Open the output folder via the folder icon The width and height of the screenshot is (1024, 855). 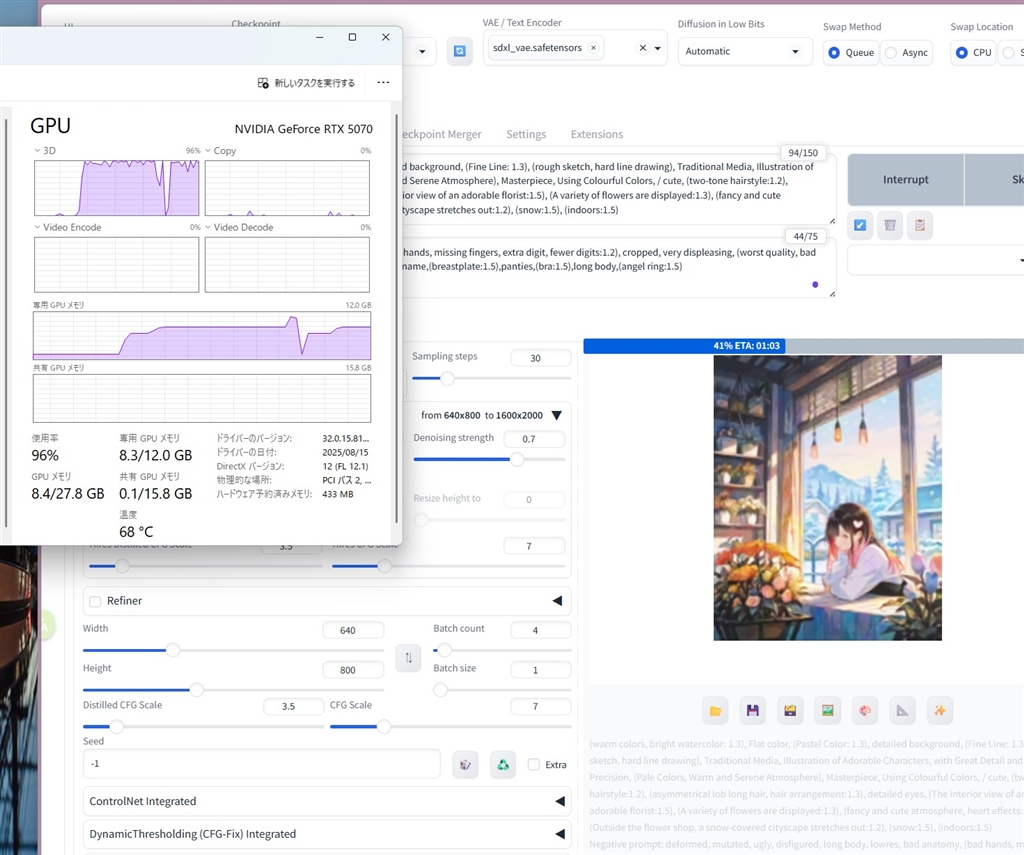[716, 711]
